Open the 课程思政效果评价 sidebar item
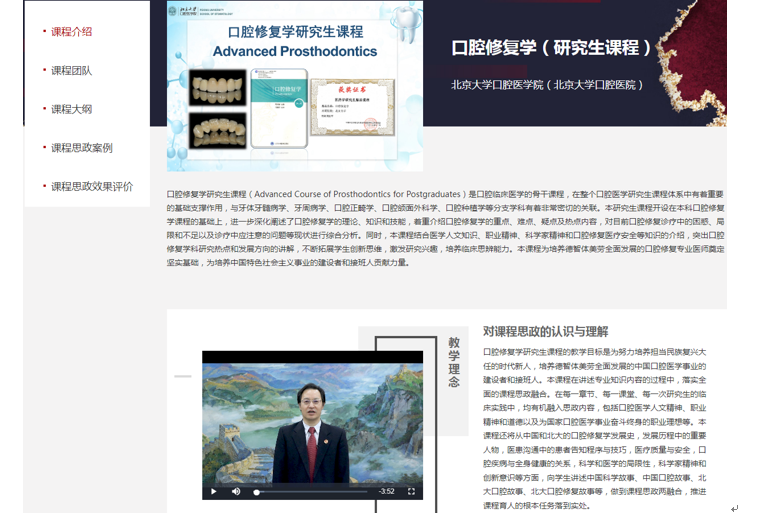The height and width of the screenshot is (516, 766). [92, 186]
